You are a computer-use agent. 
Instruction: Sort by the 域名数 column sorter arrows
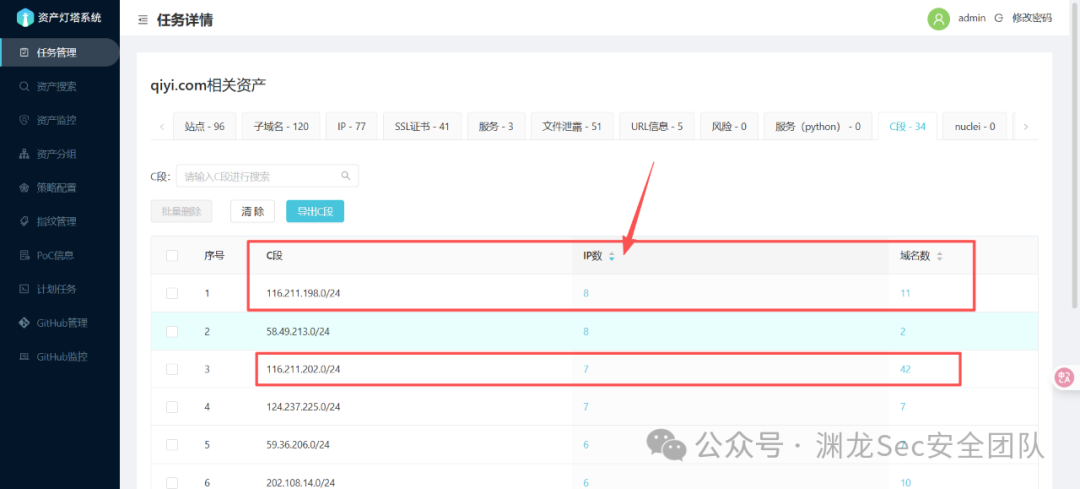[x=939, y=256]
